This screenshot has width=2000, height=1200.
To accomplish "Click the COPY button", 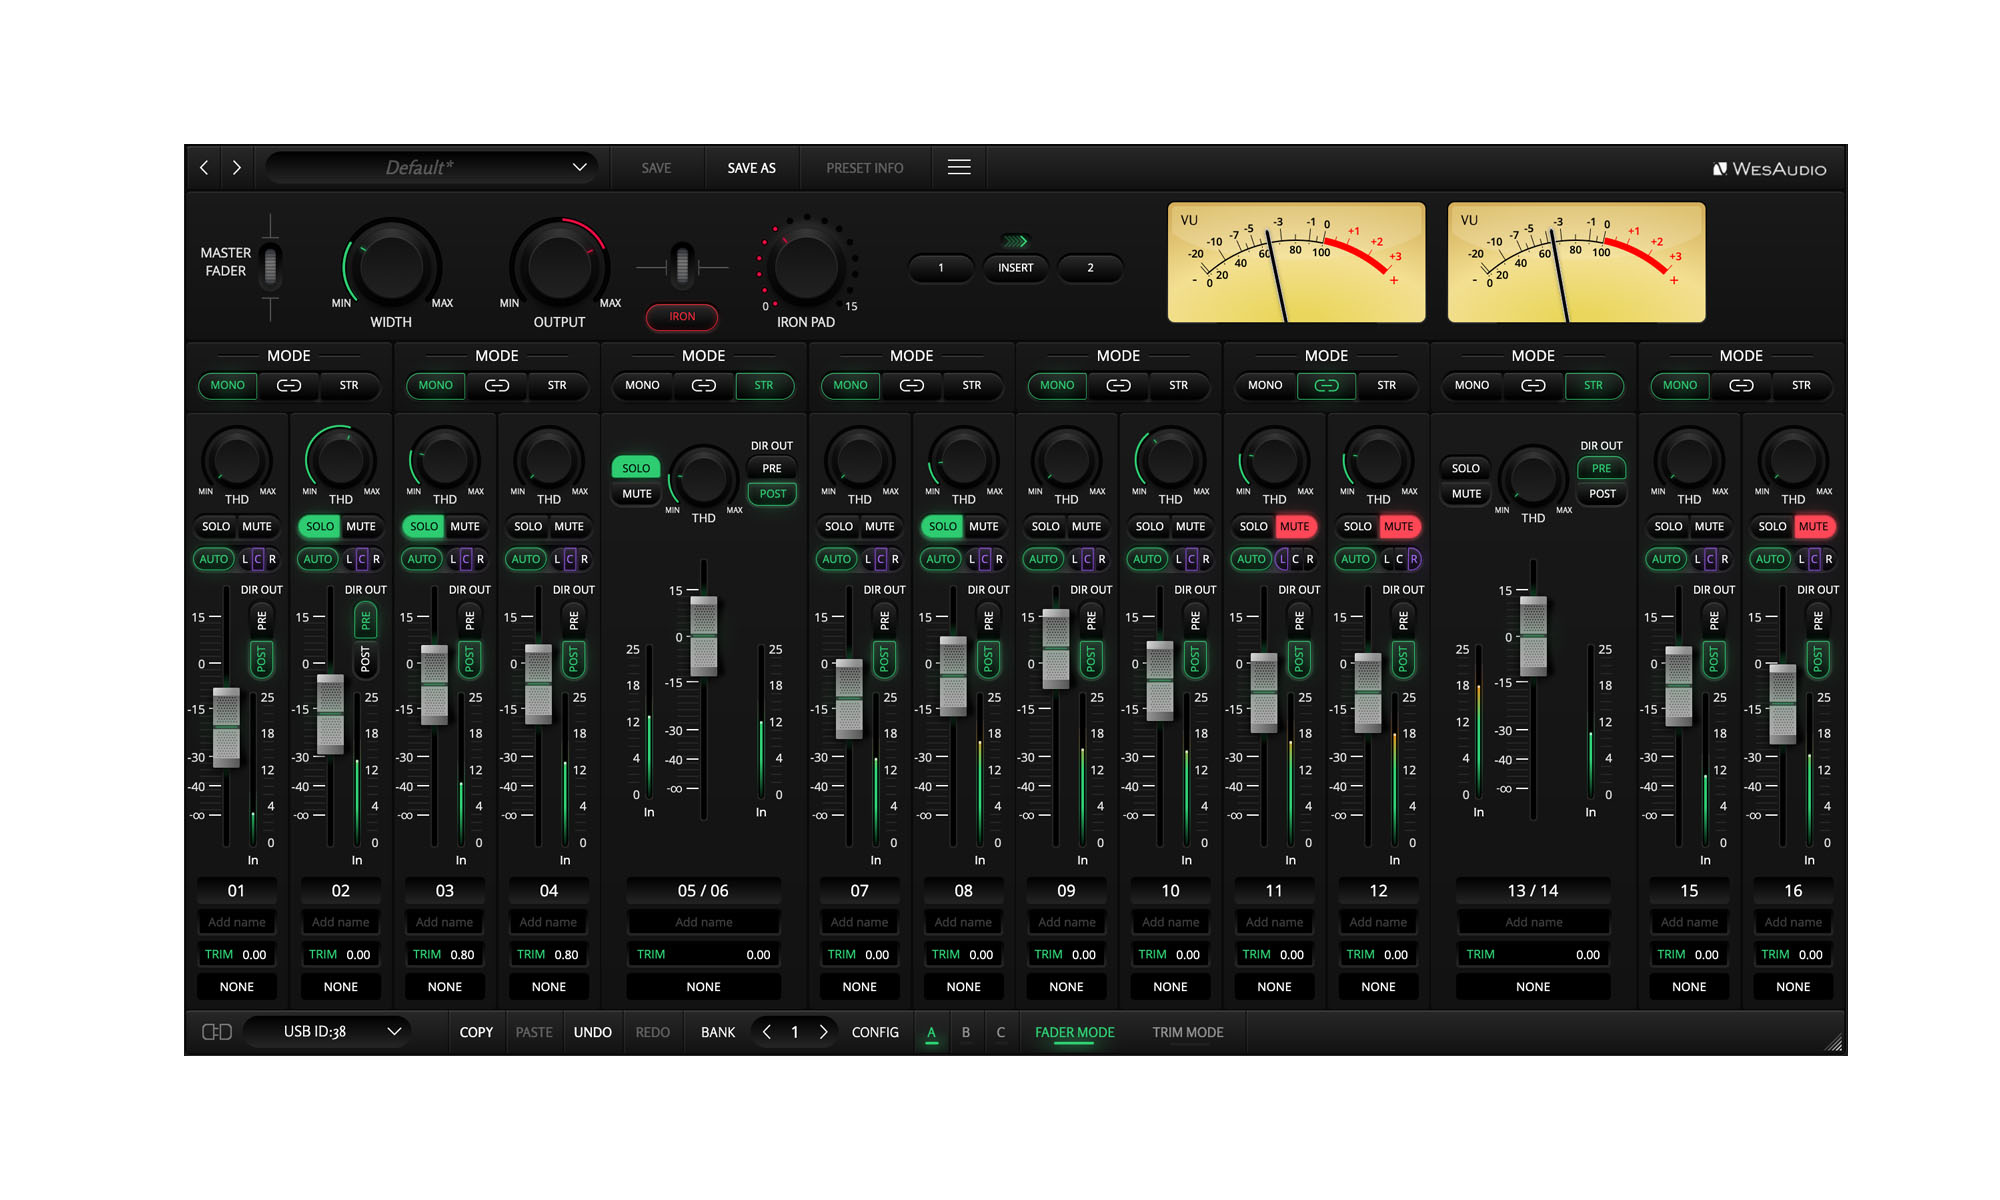I will click(476, 1031).
